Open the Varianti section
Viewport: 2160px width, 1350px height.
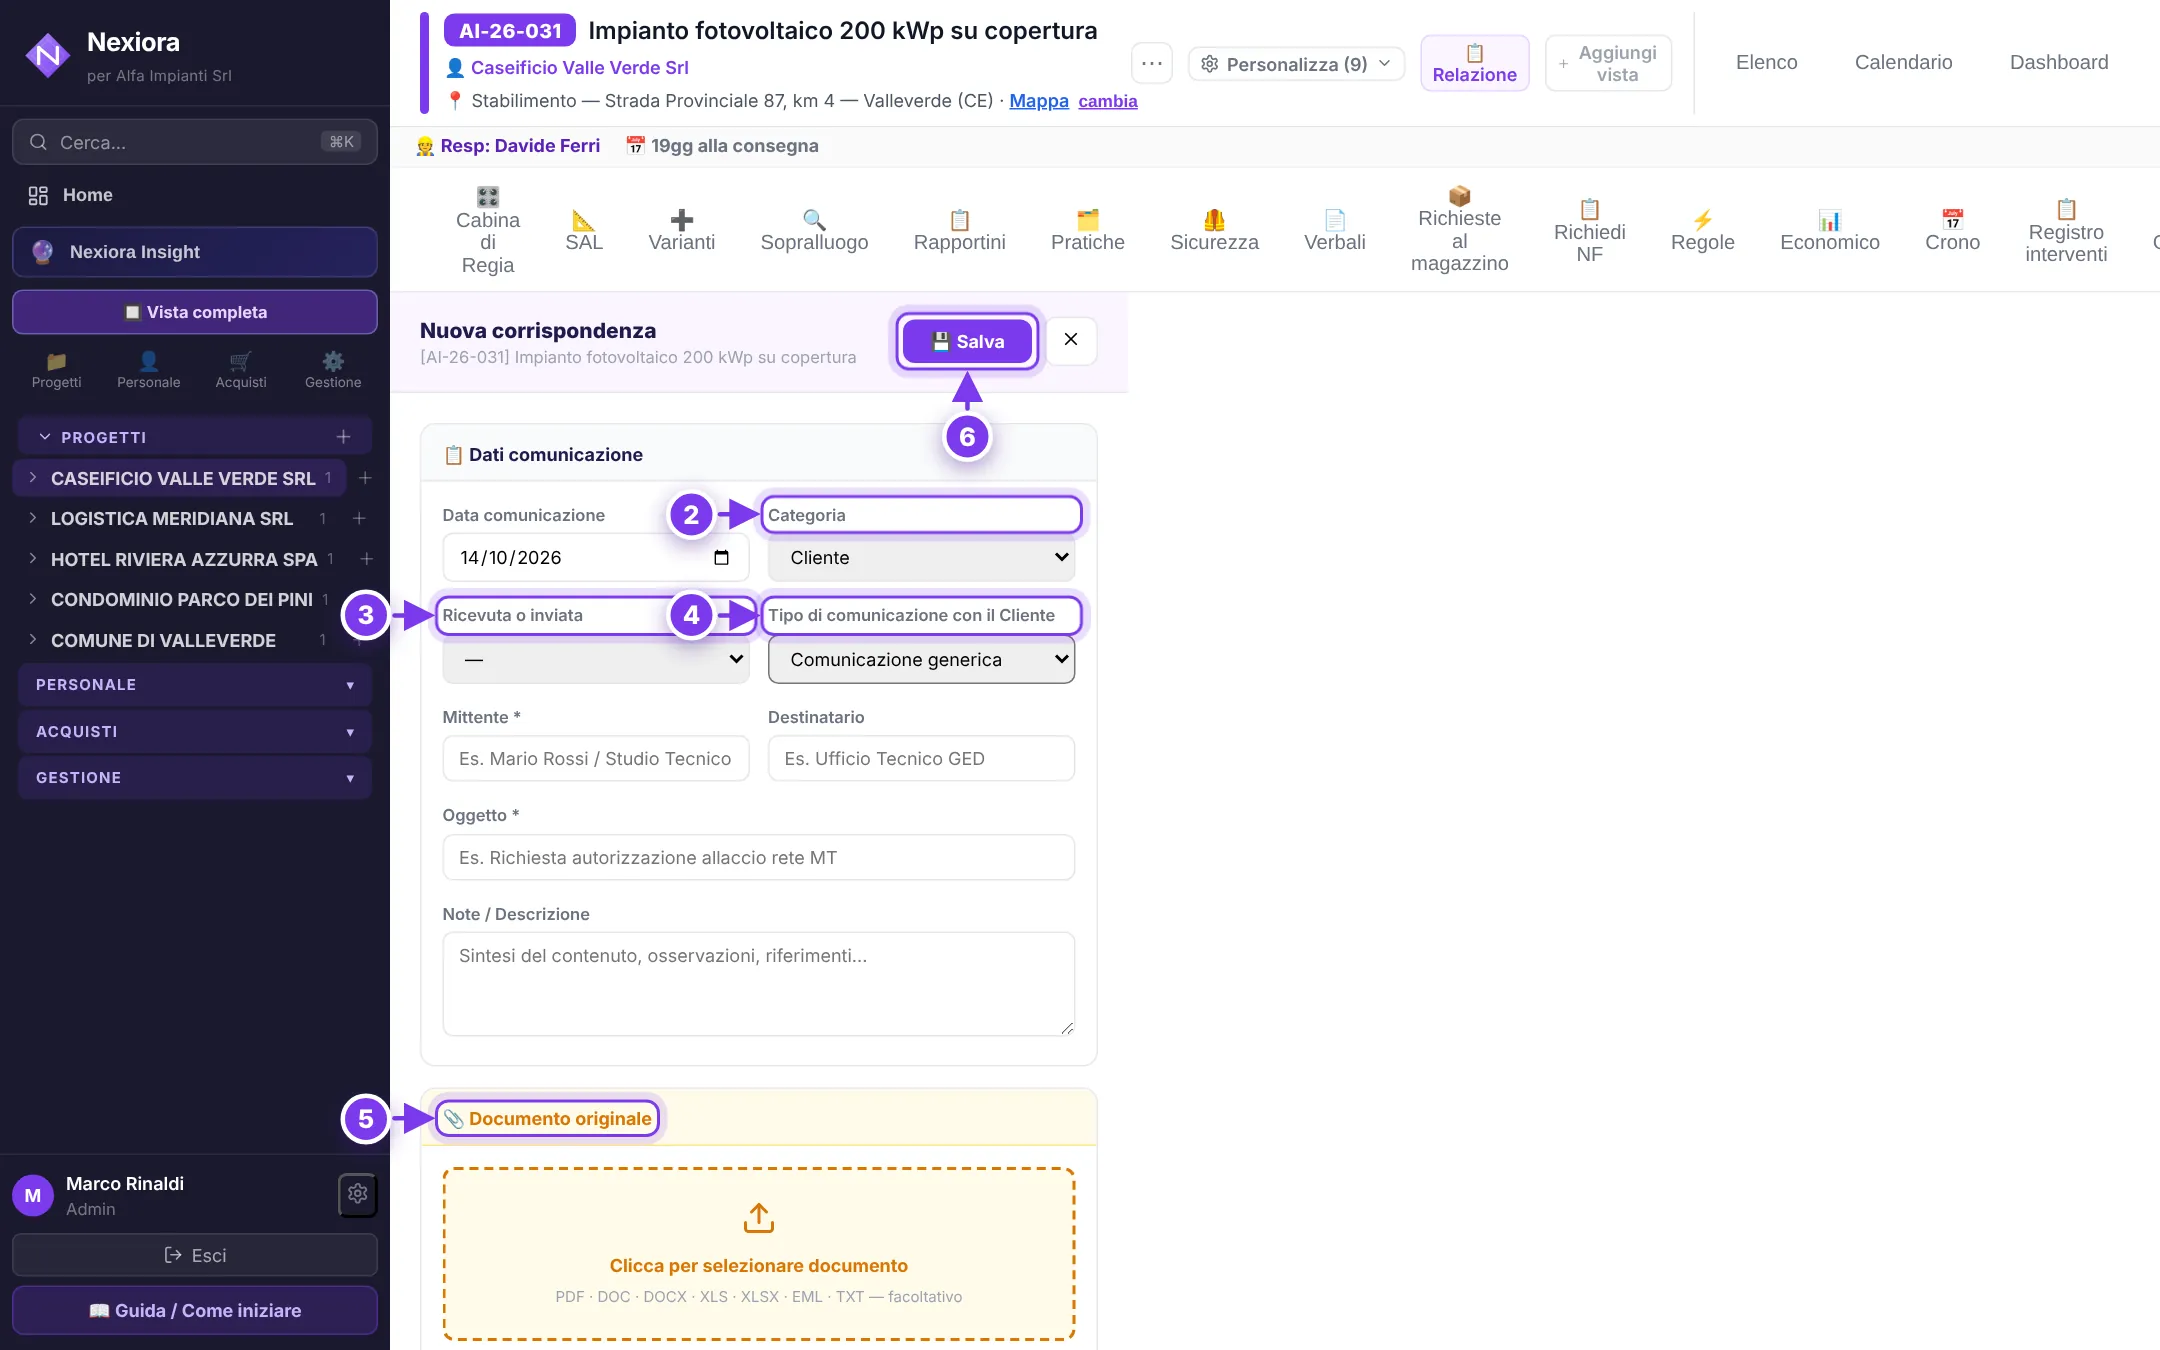point(681,230)
